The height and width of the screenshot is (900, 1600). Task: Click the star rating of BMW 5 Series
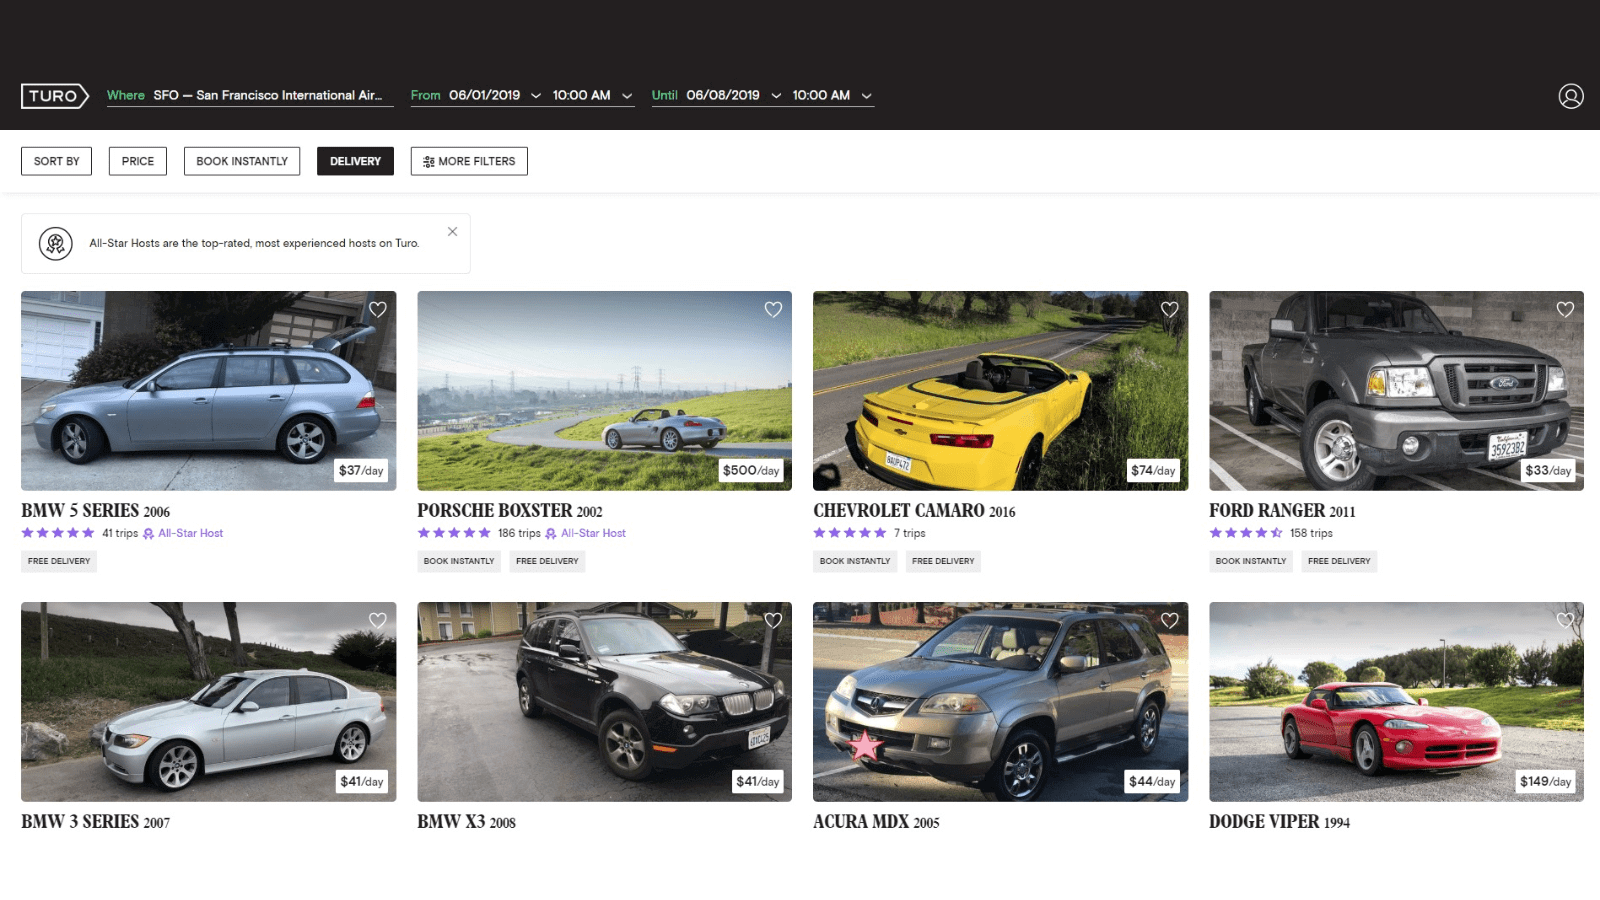58,533
